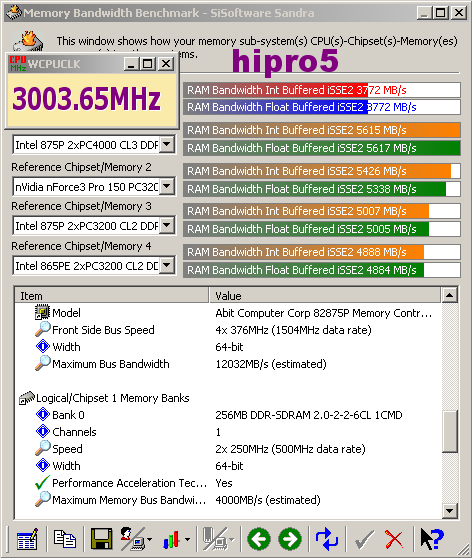The height and width of the screenshot is (558, 472).
Task: Click value 12032MB/s (estimated)
Action: (x=271, y=364)
